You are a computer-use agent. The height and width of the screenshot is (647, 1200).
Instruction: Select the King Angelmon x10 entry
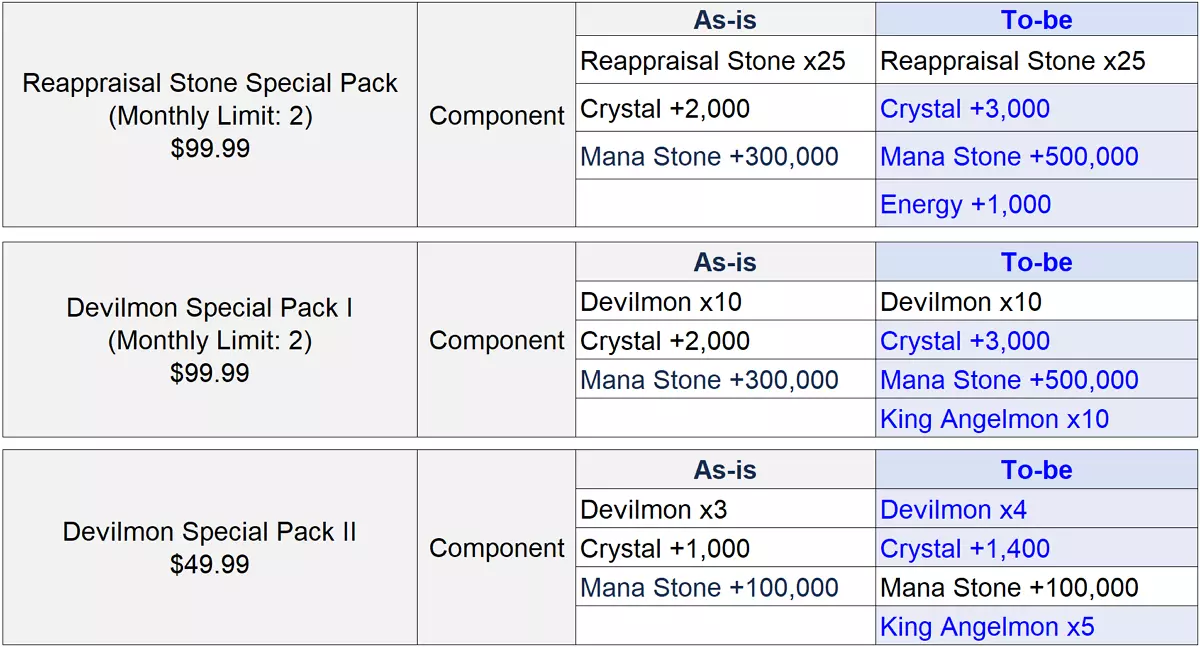[994, 419]
